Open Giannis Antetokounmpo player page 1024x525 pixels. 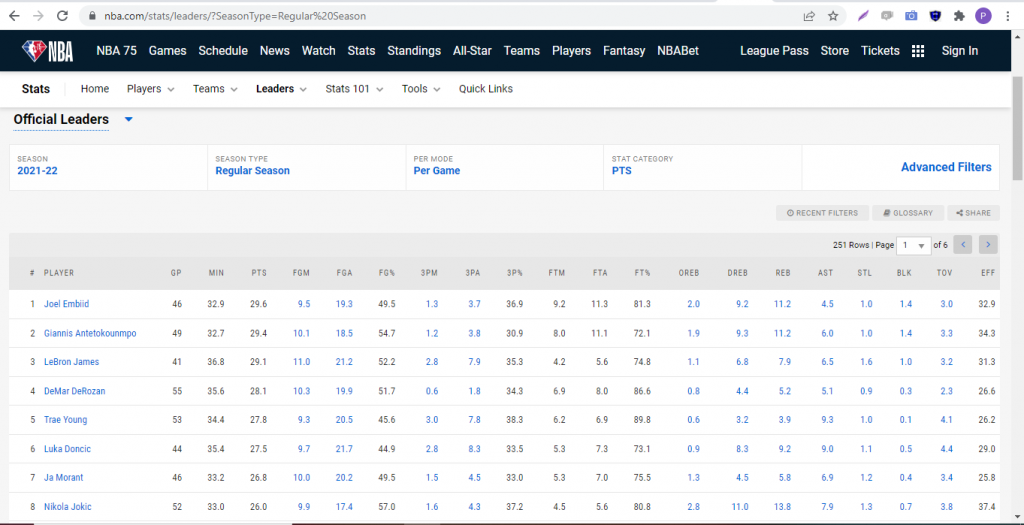(x=90, y=333)
